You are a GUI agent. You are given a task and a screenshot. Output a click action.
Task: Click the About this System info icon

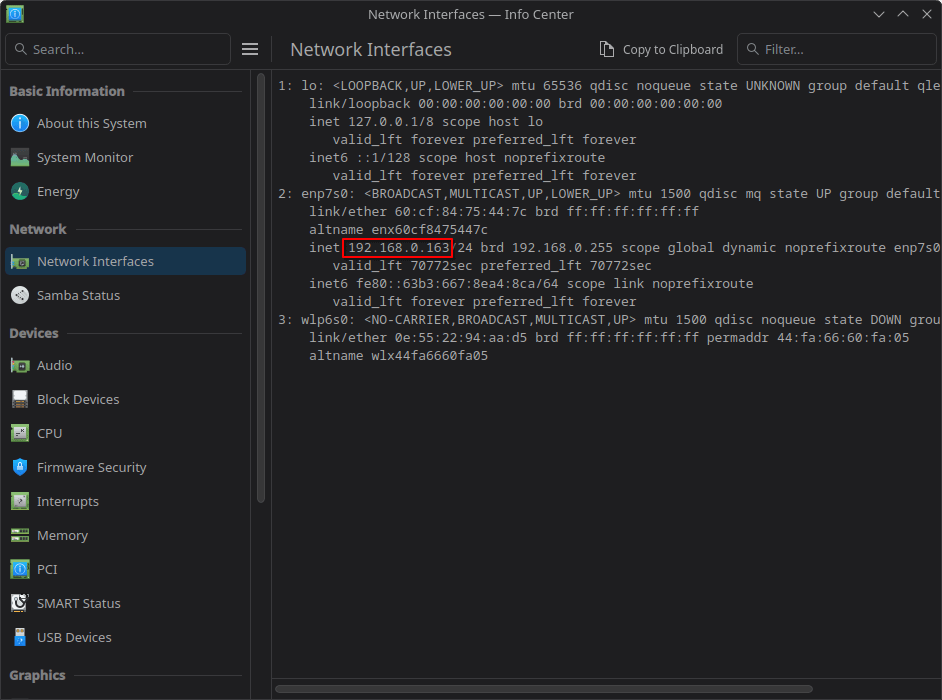click(x=20, y=123)
